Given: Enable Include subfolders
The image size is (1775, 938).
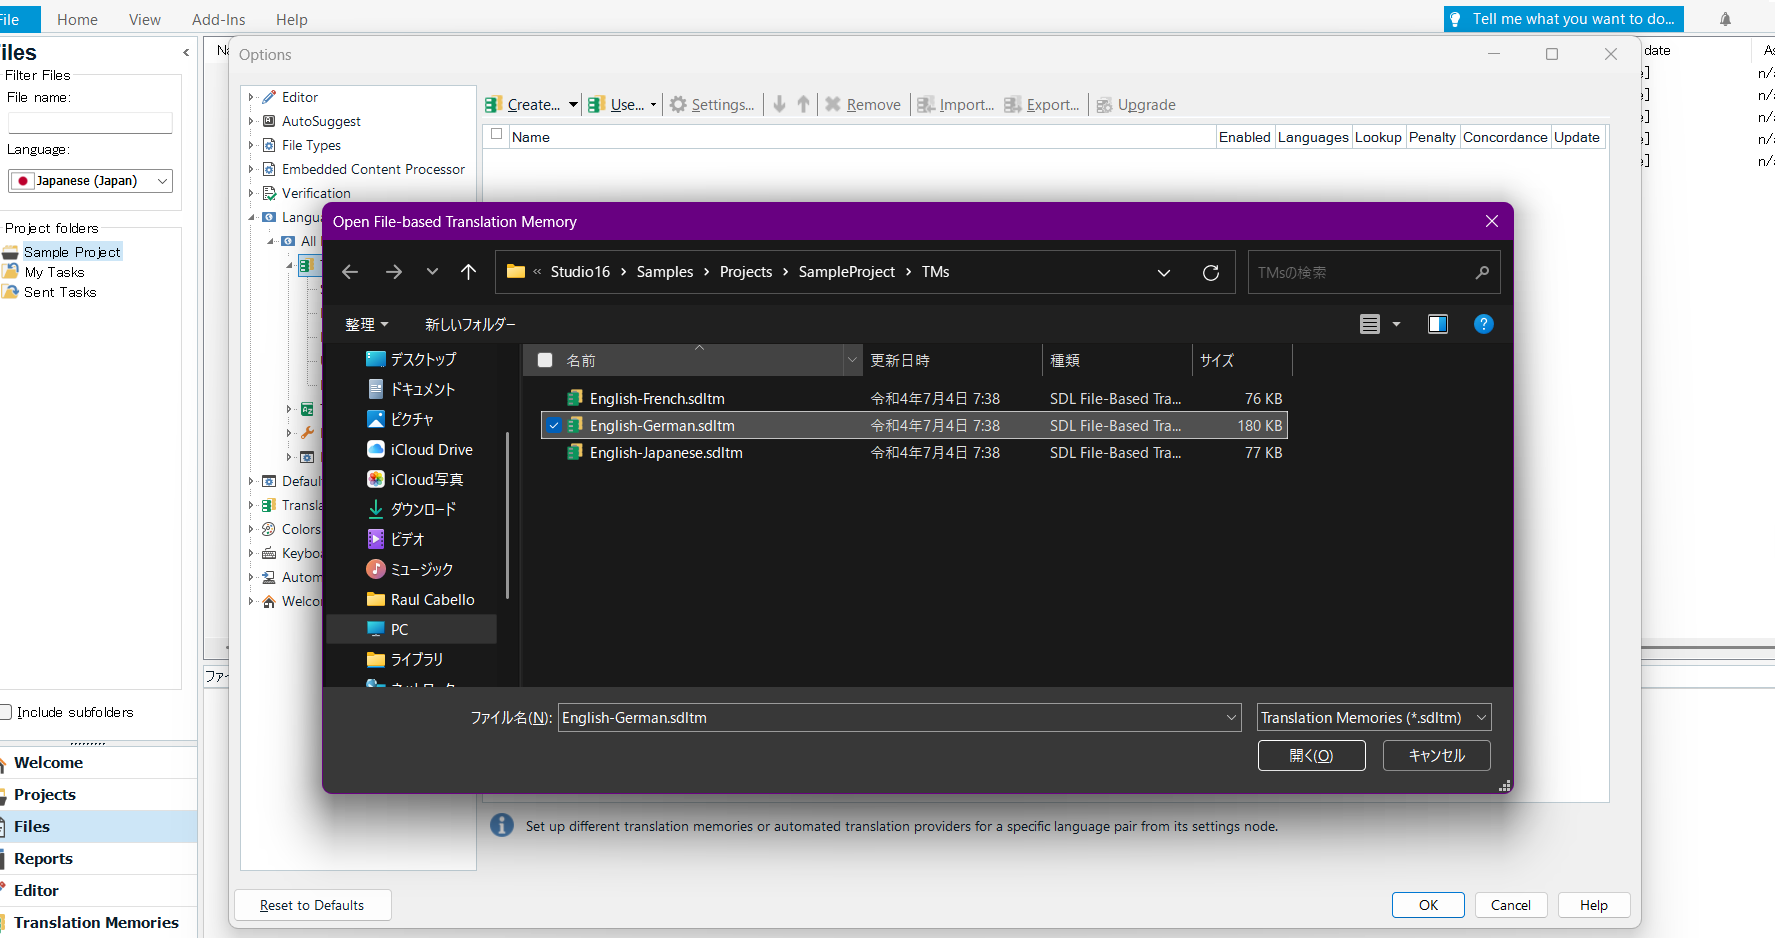Looking at the screenshot, I should pyautogui.click(x=7, y=712).
